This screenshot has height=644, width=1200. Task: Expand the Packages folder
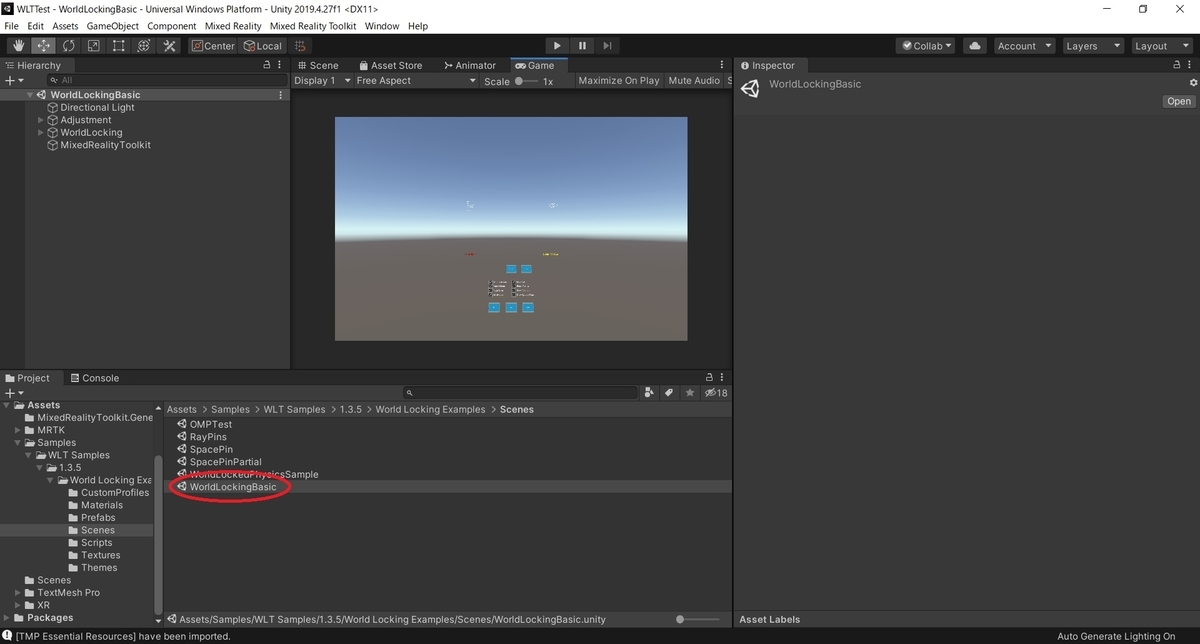coord(6,618)
